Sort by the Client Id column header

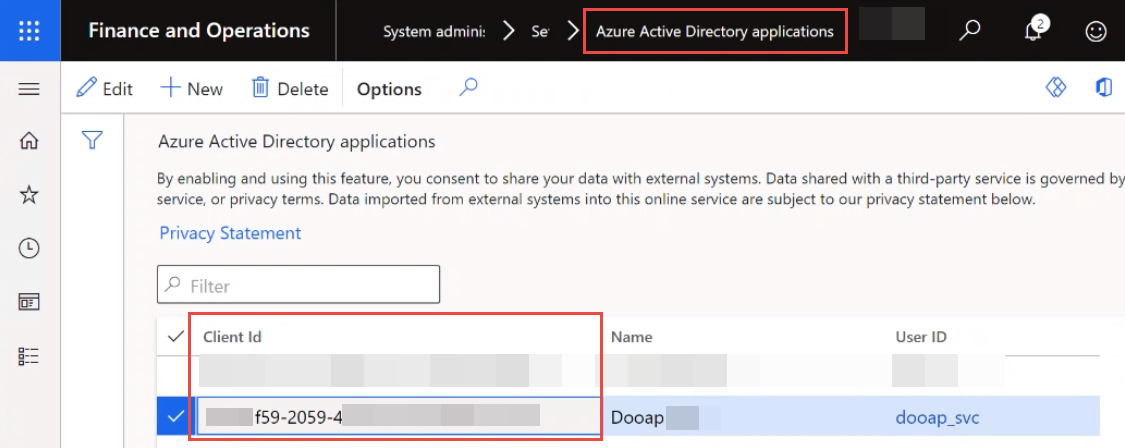tap(232, 337)
